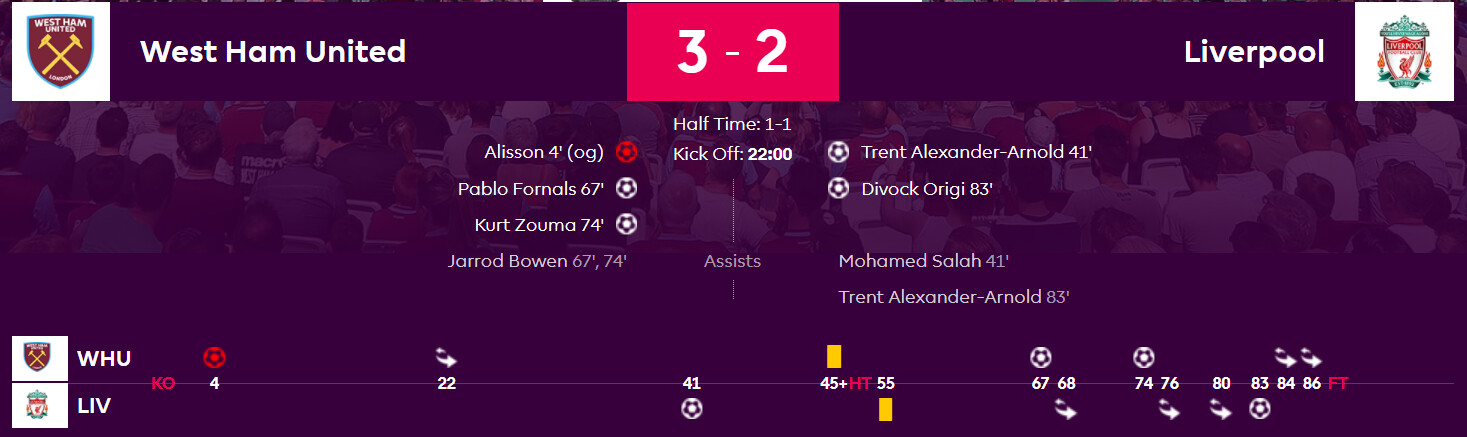Click the Liverpool crest in header
1467x437 pixels.
coord(1404,51)
